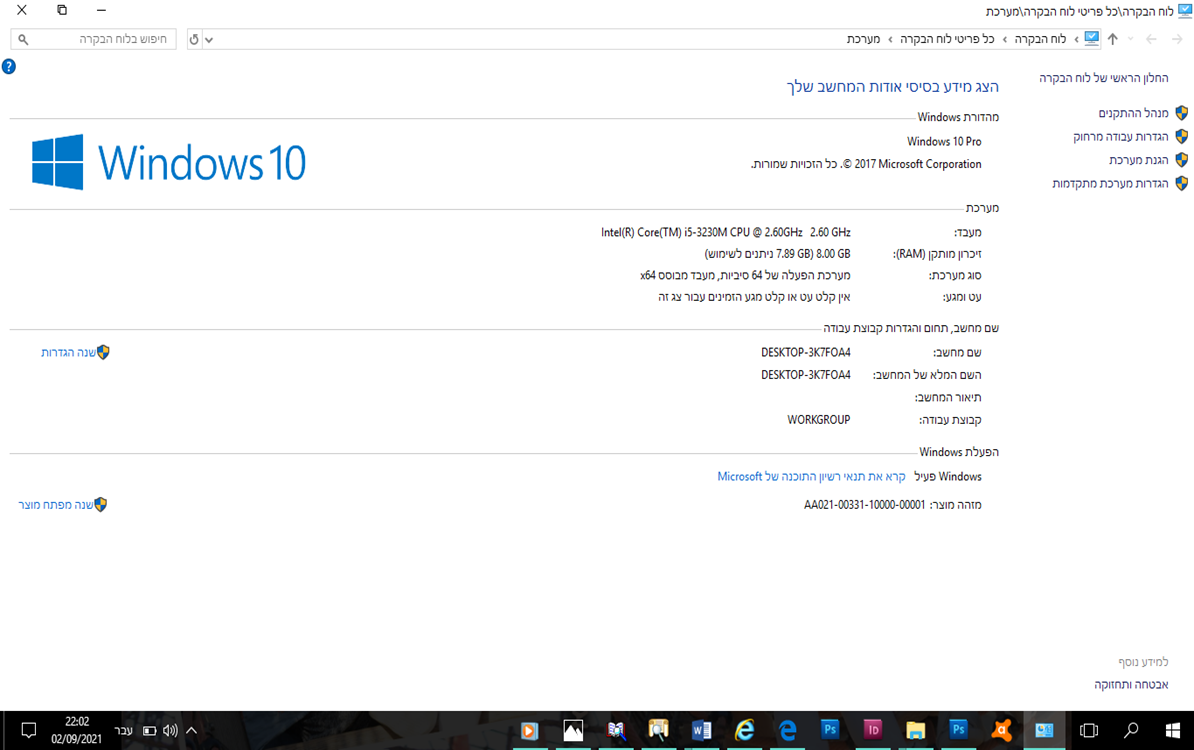The width and height of the screenshot is (1194, 750).
Task: Open הגנת מערכת link
Action: pos(1138,160)
